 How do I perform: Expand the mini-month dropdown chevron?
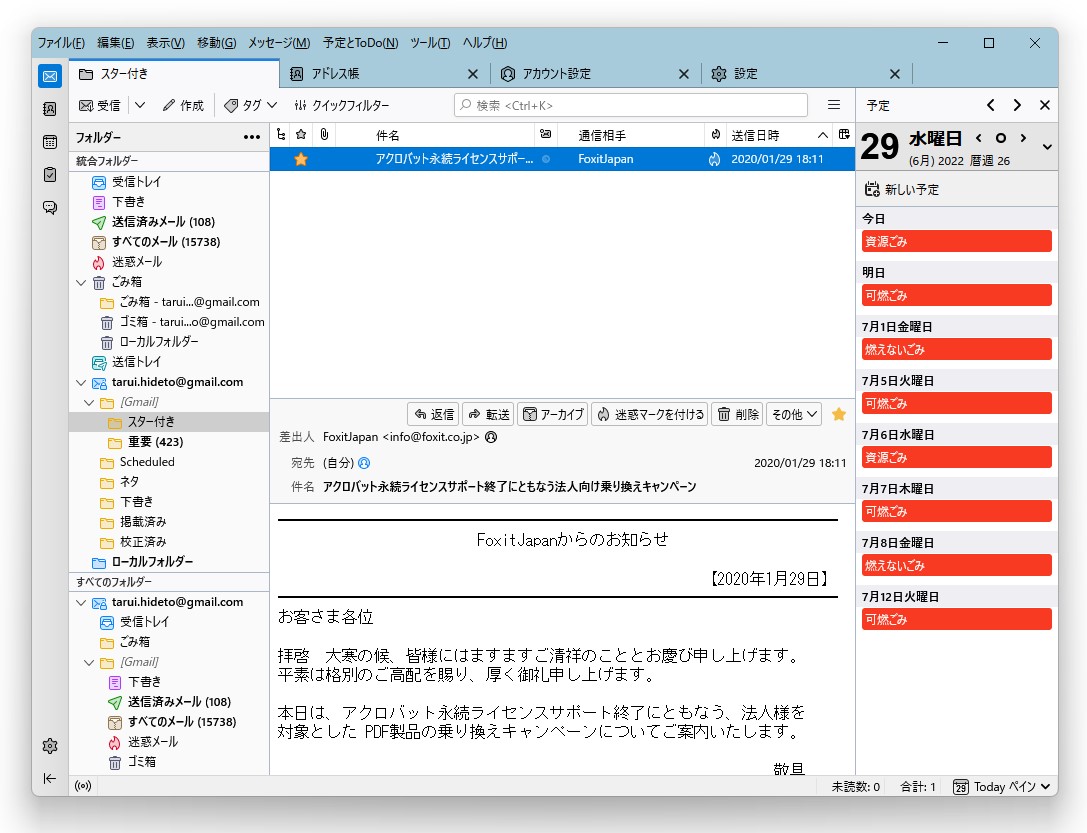[x=1047, y=147]
